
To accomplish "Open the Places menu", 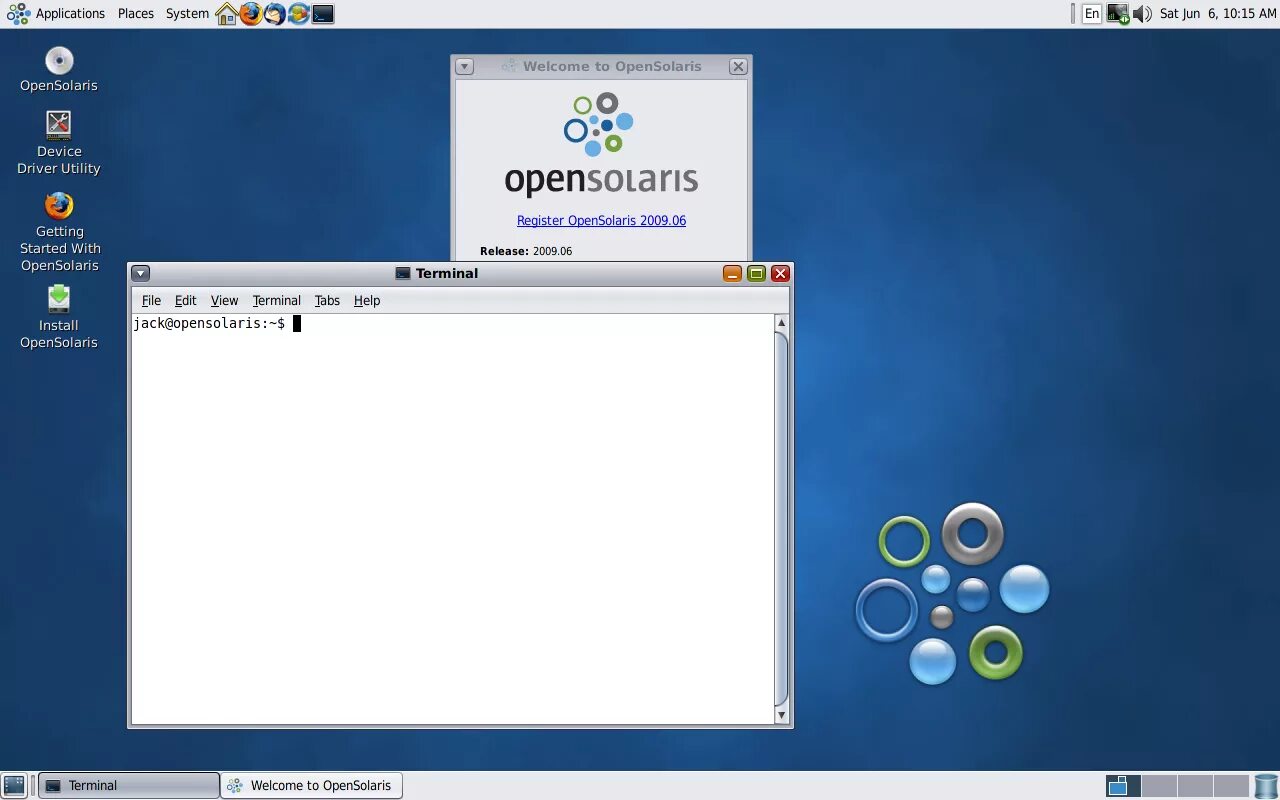I will point(136,14).
